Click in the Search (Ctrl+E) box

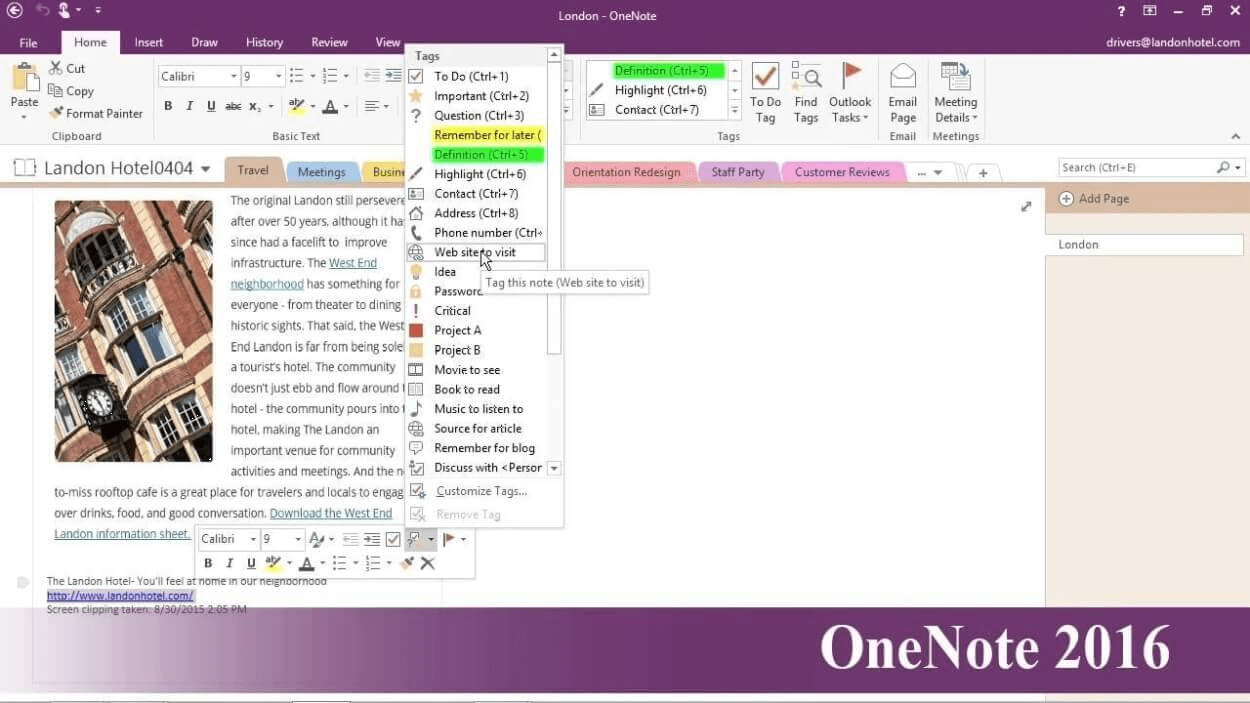[x=1137, y=168]
